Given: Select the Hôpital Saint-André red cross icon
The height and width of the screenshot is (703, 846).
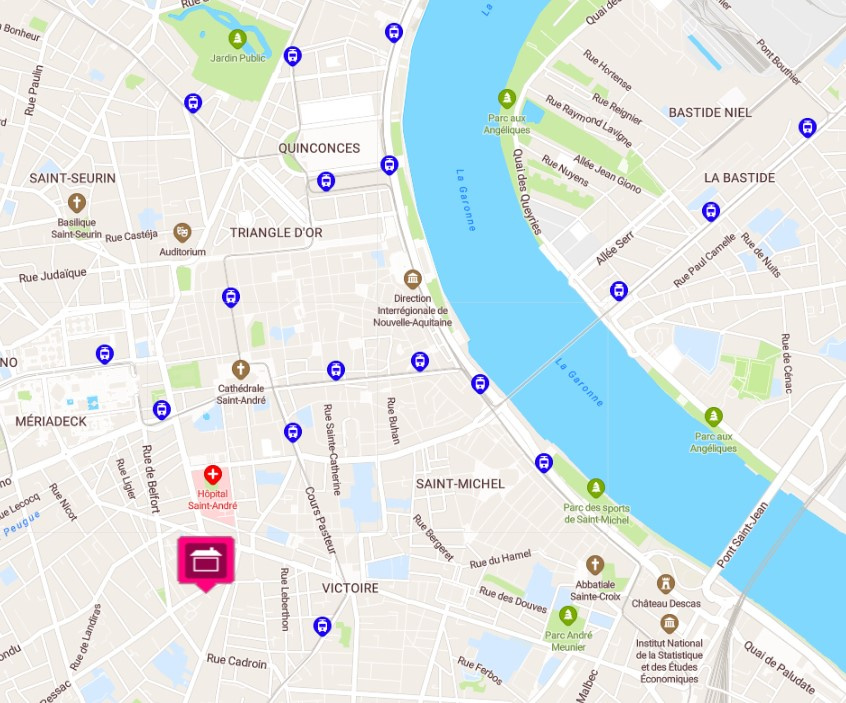Looking at the screenshot, I should [x=213, y=475].
